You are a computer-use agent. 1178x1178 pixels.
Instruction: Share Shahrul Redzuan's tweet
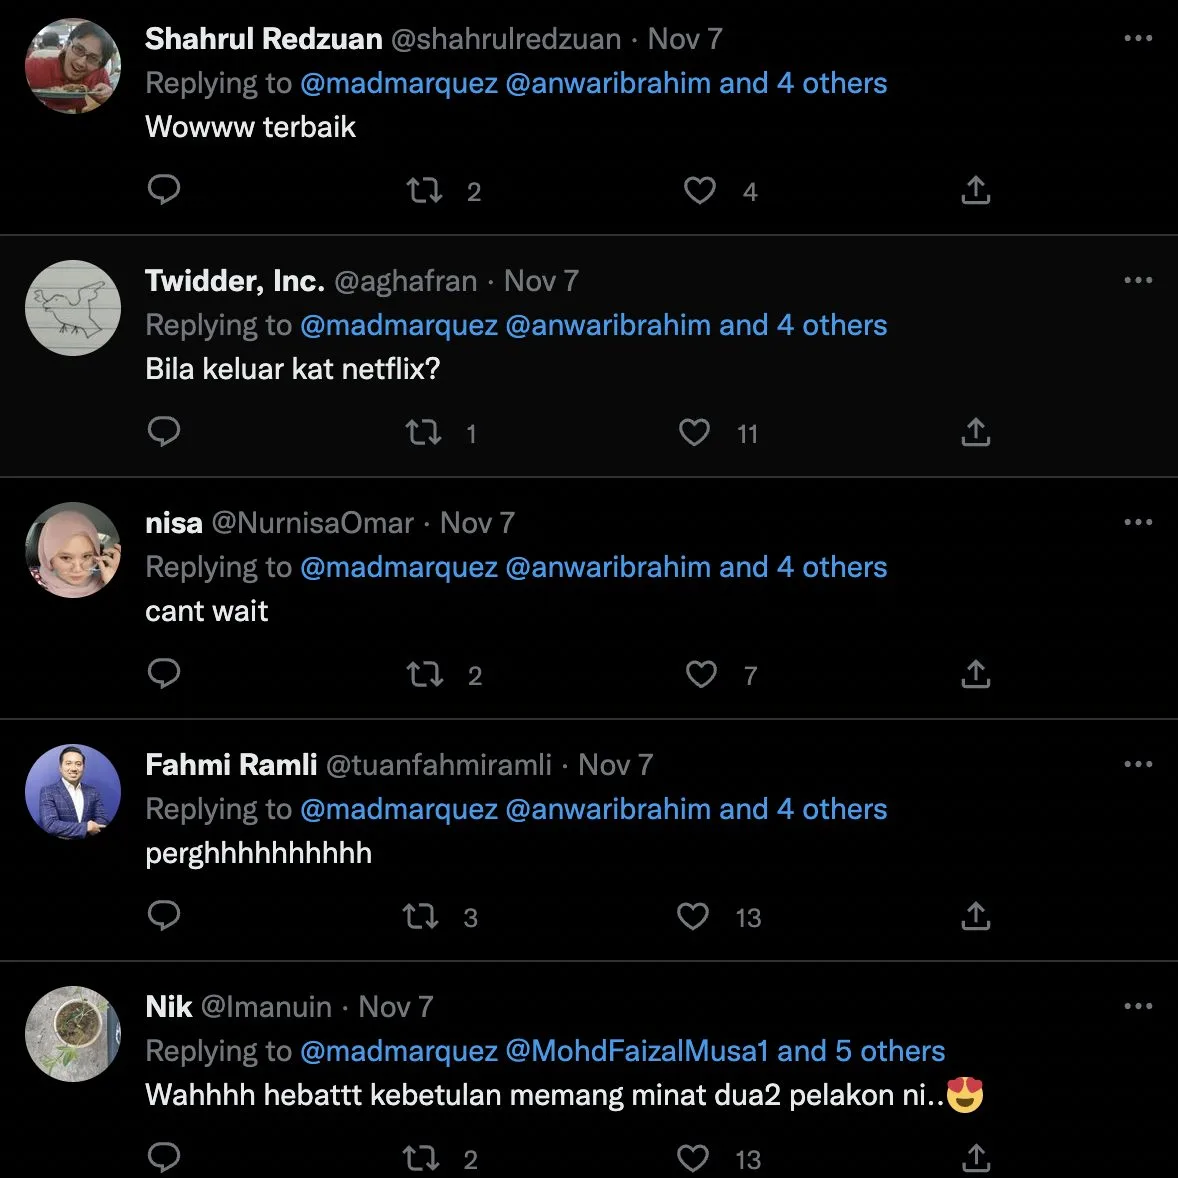coord(975,190)
